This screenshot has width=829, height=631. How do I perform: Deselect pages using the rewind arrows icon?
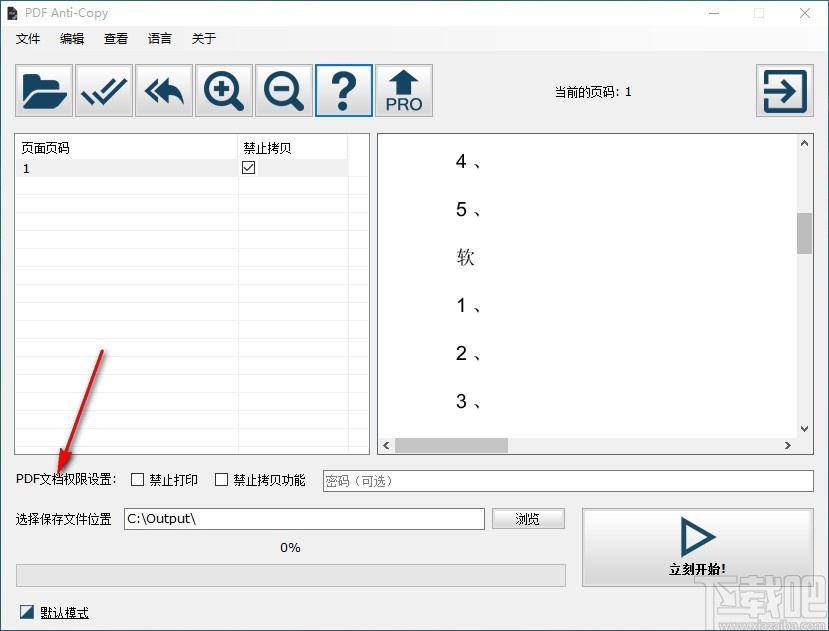point(163,90)
